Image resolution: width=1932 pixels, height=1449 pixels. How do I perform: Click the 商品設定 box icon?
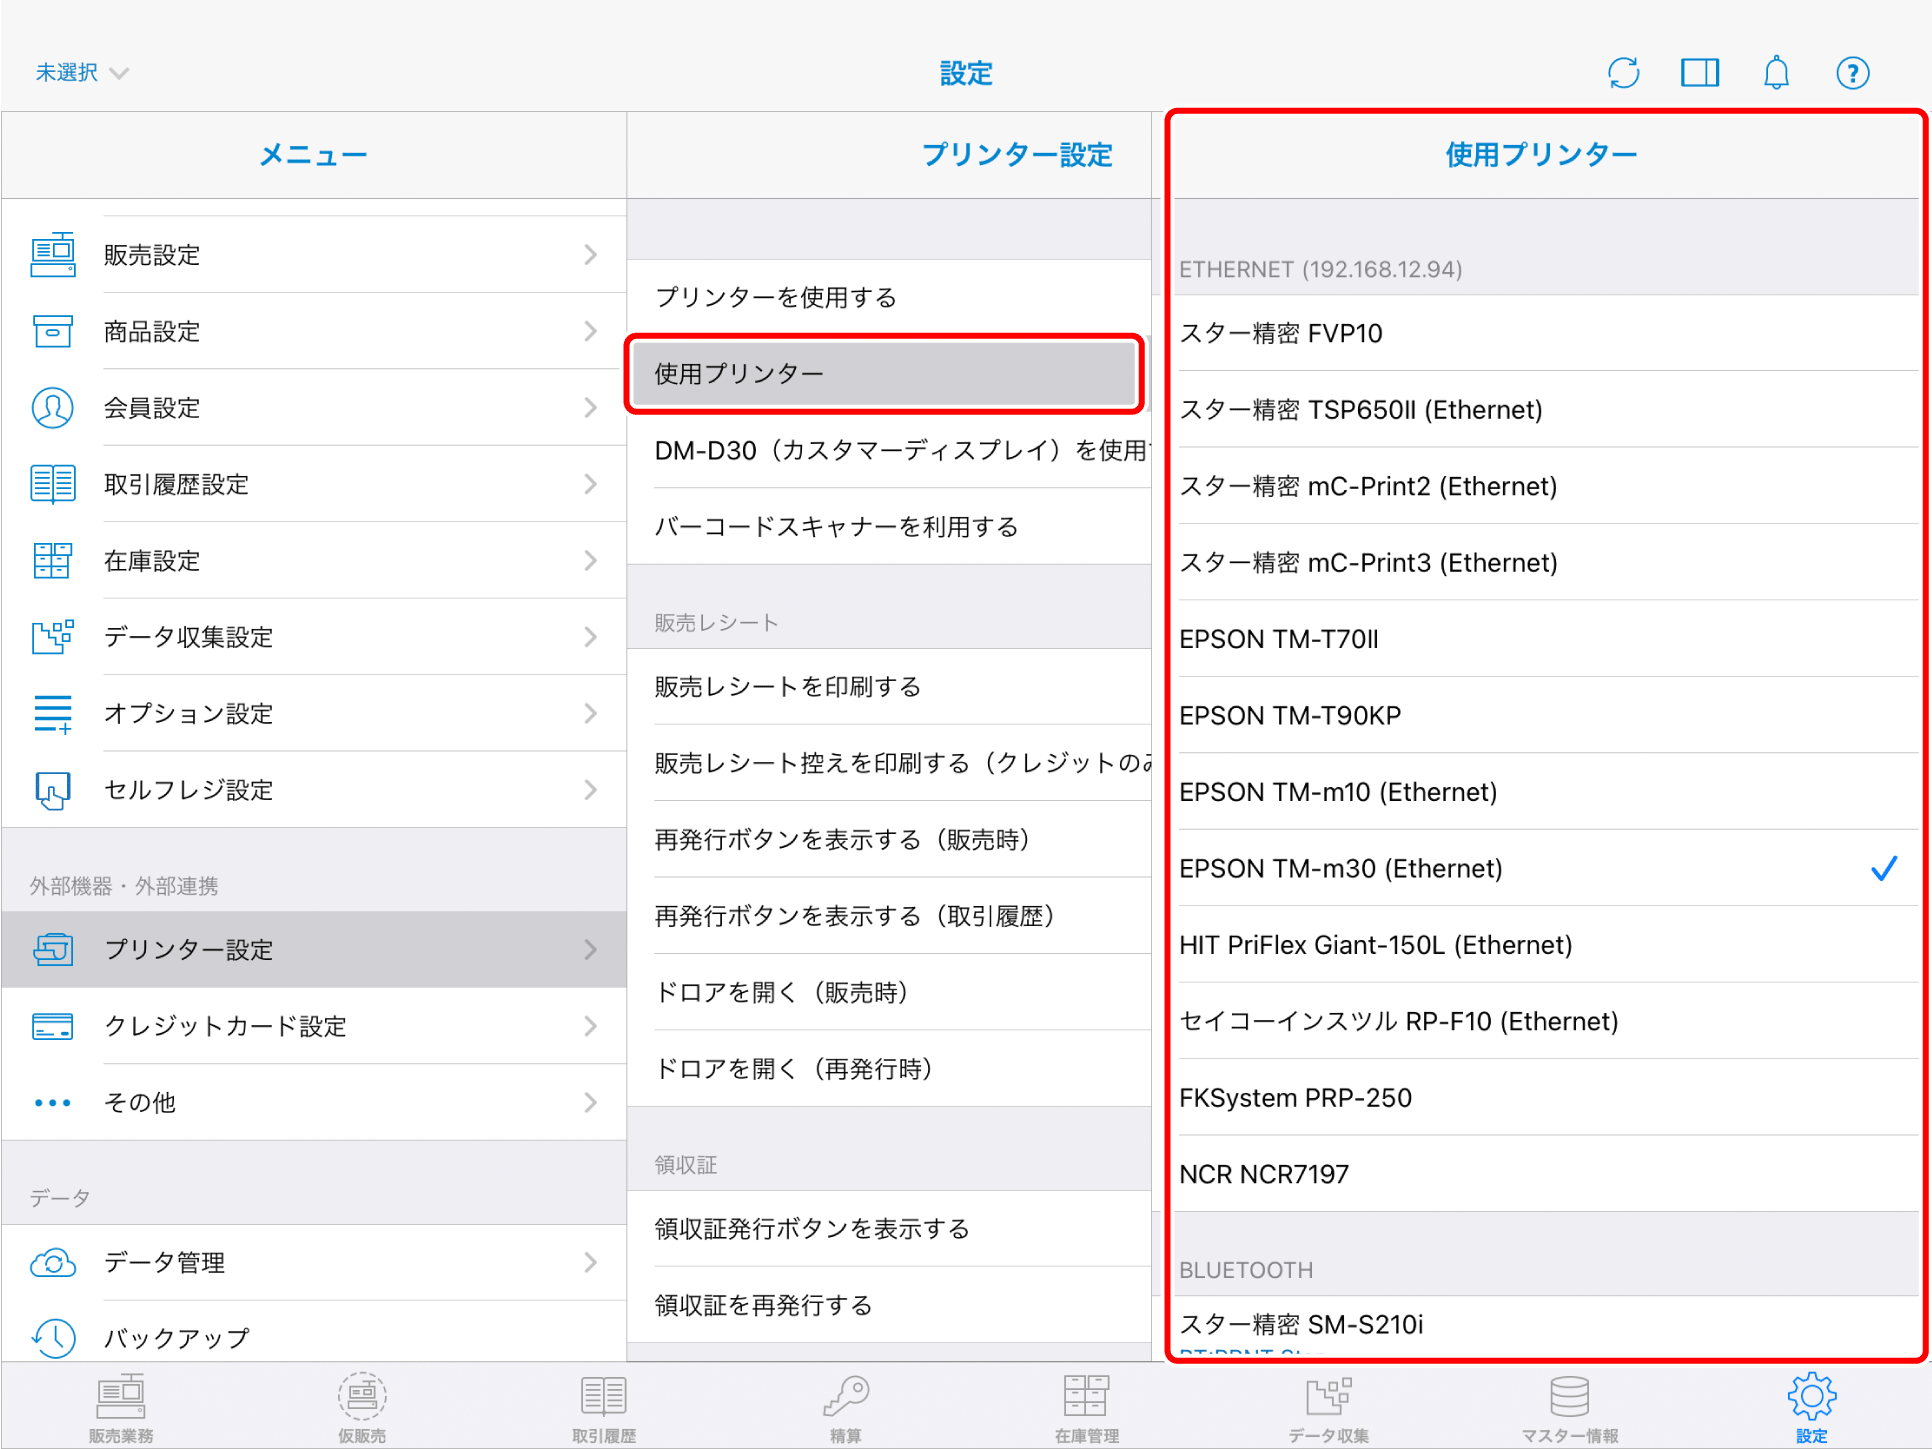pyautogui.click(x=53, y=331)
